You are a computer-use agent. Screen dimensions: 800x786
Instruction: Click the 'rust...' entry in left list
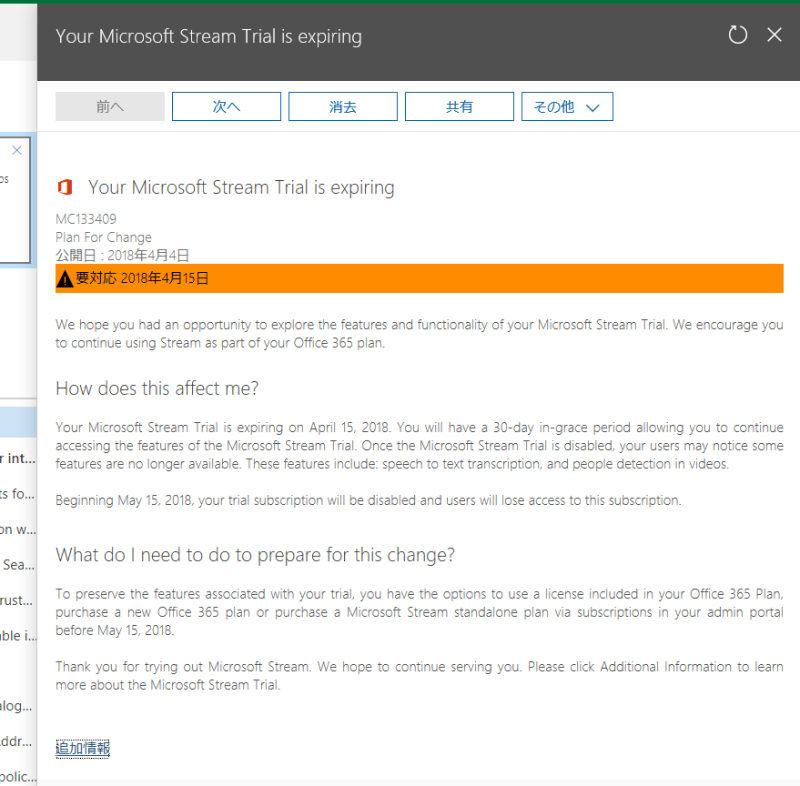(18, 600)
